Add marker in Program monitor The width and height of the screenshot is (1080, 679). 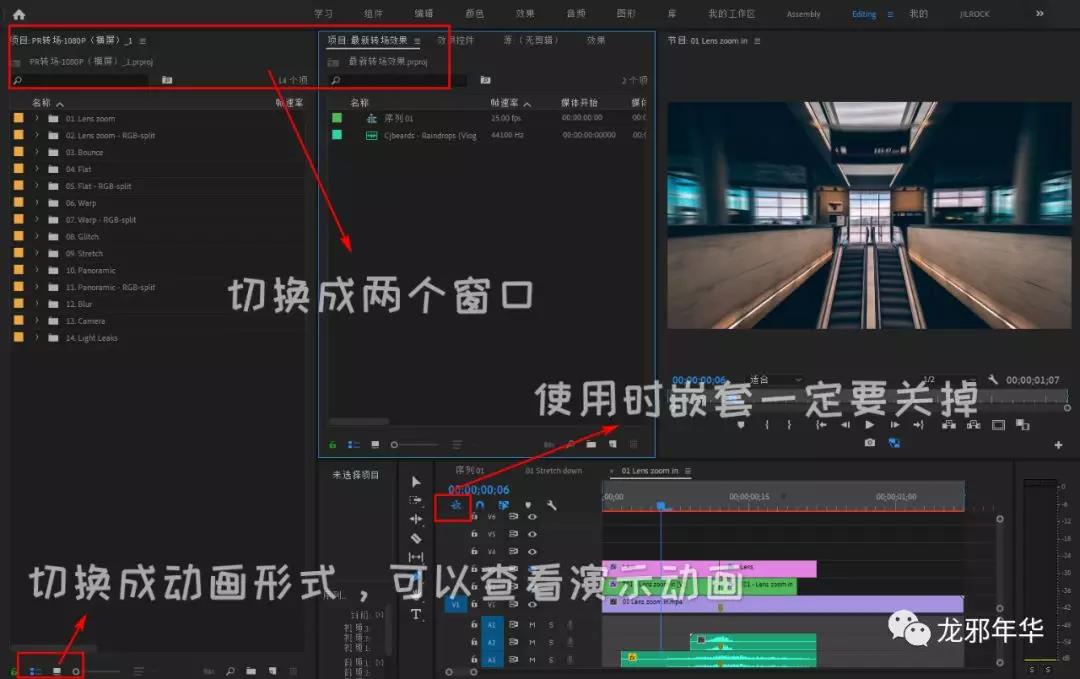click(741, 425)
